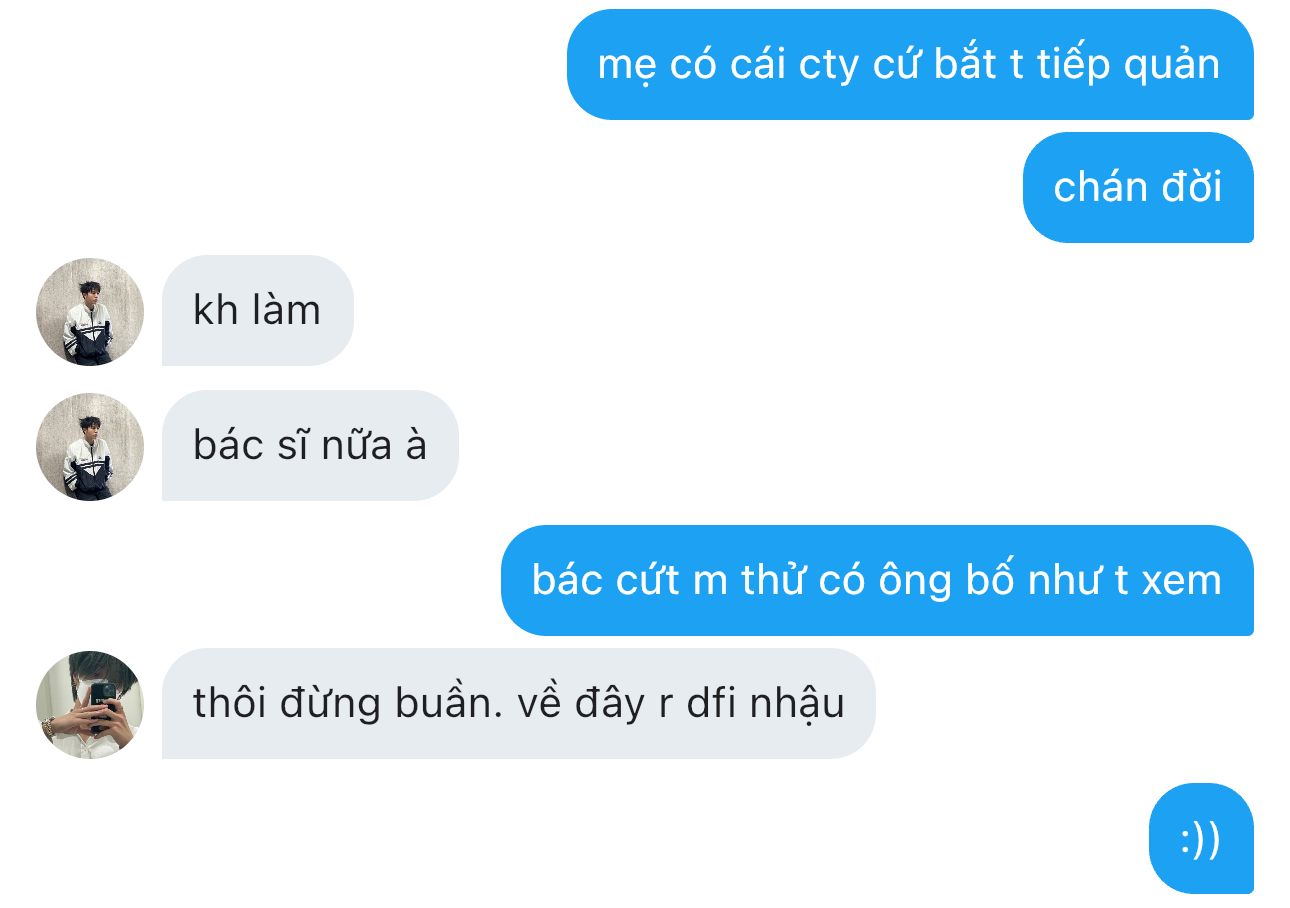
Task: Select the "chán đời" blue message
Action: click(x=1138, y=187)
